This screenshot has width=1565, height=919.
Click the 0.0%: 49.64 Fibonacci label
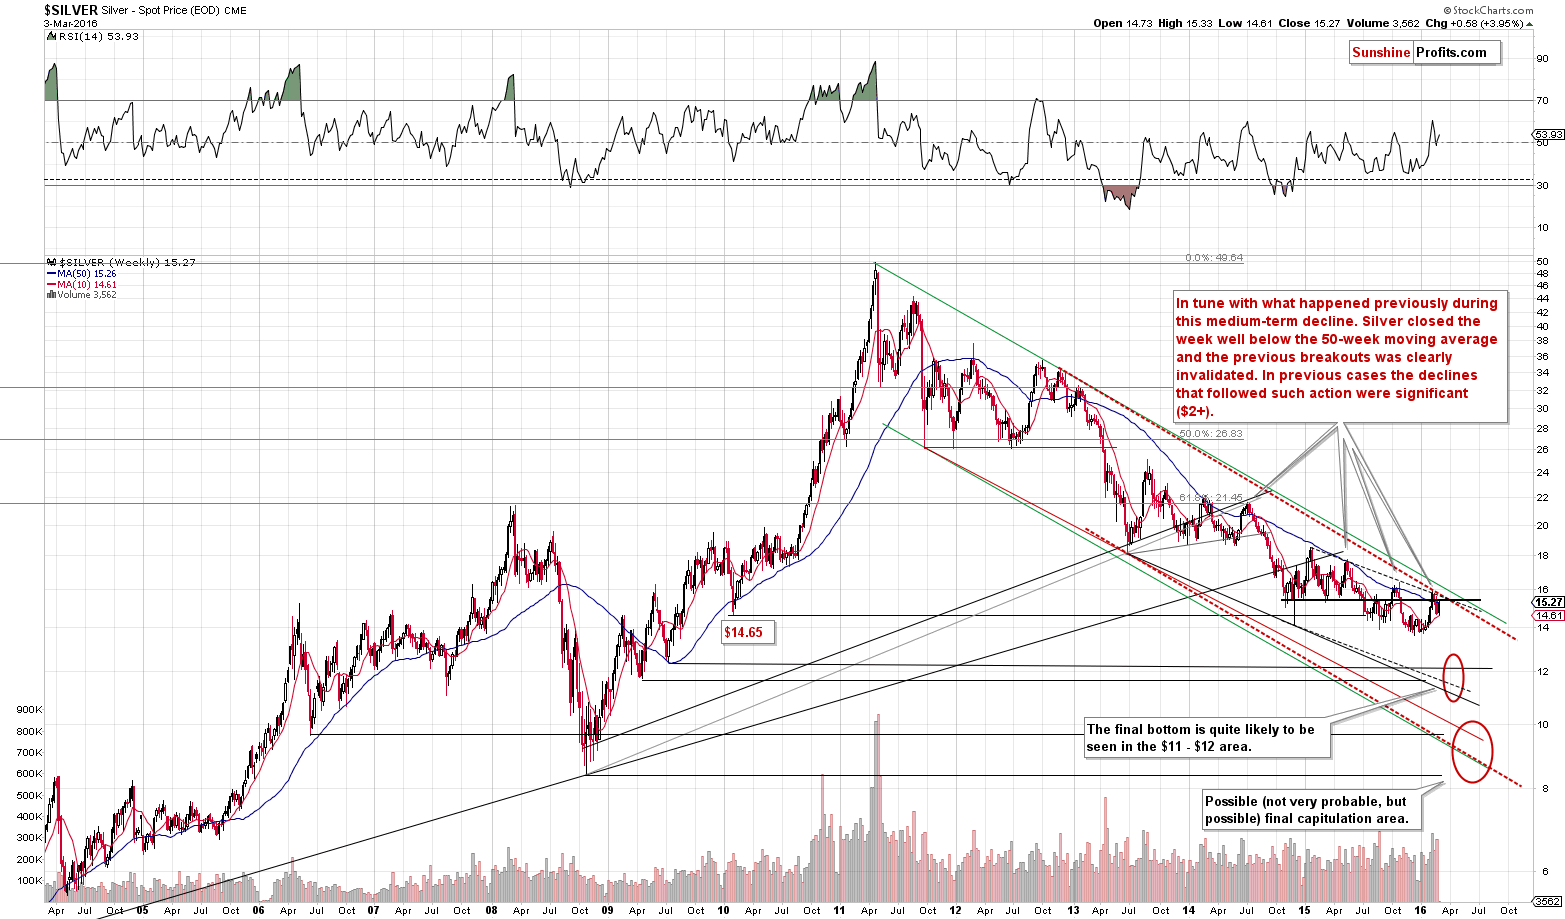pos(1214,258)
